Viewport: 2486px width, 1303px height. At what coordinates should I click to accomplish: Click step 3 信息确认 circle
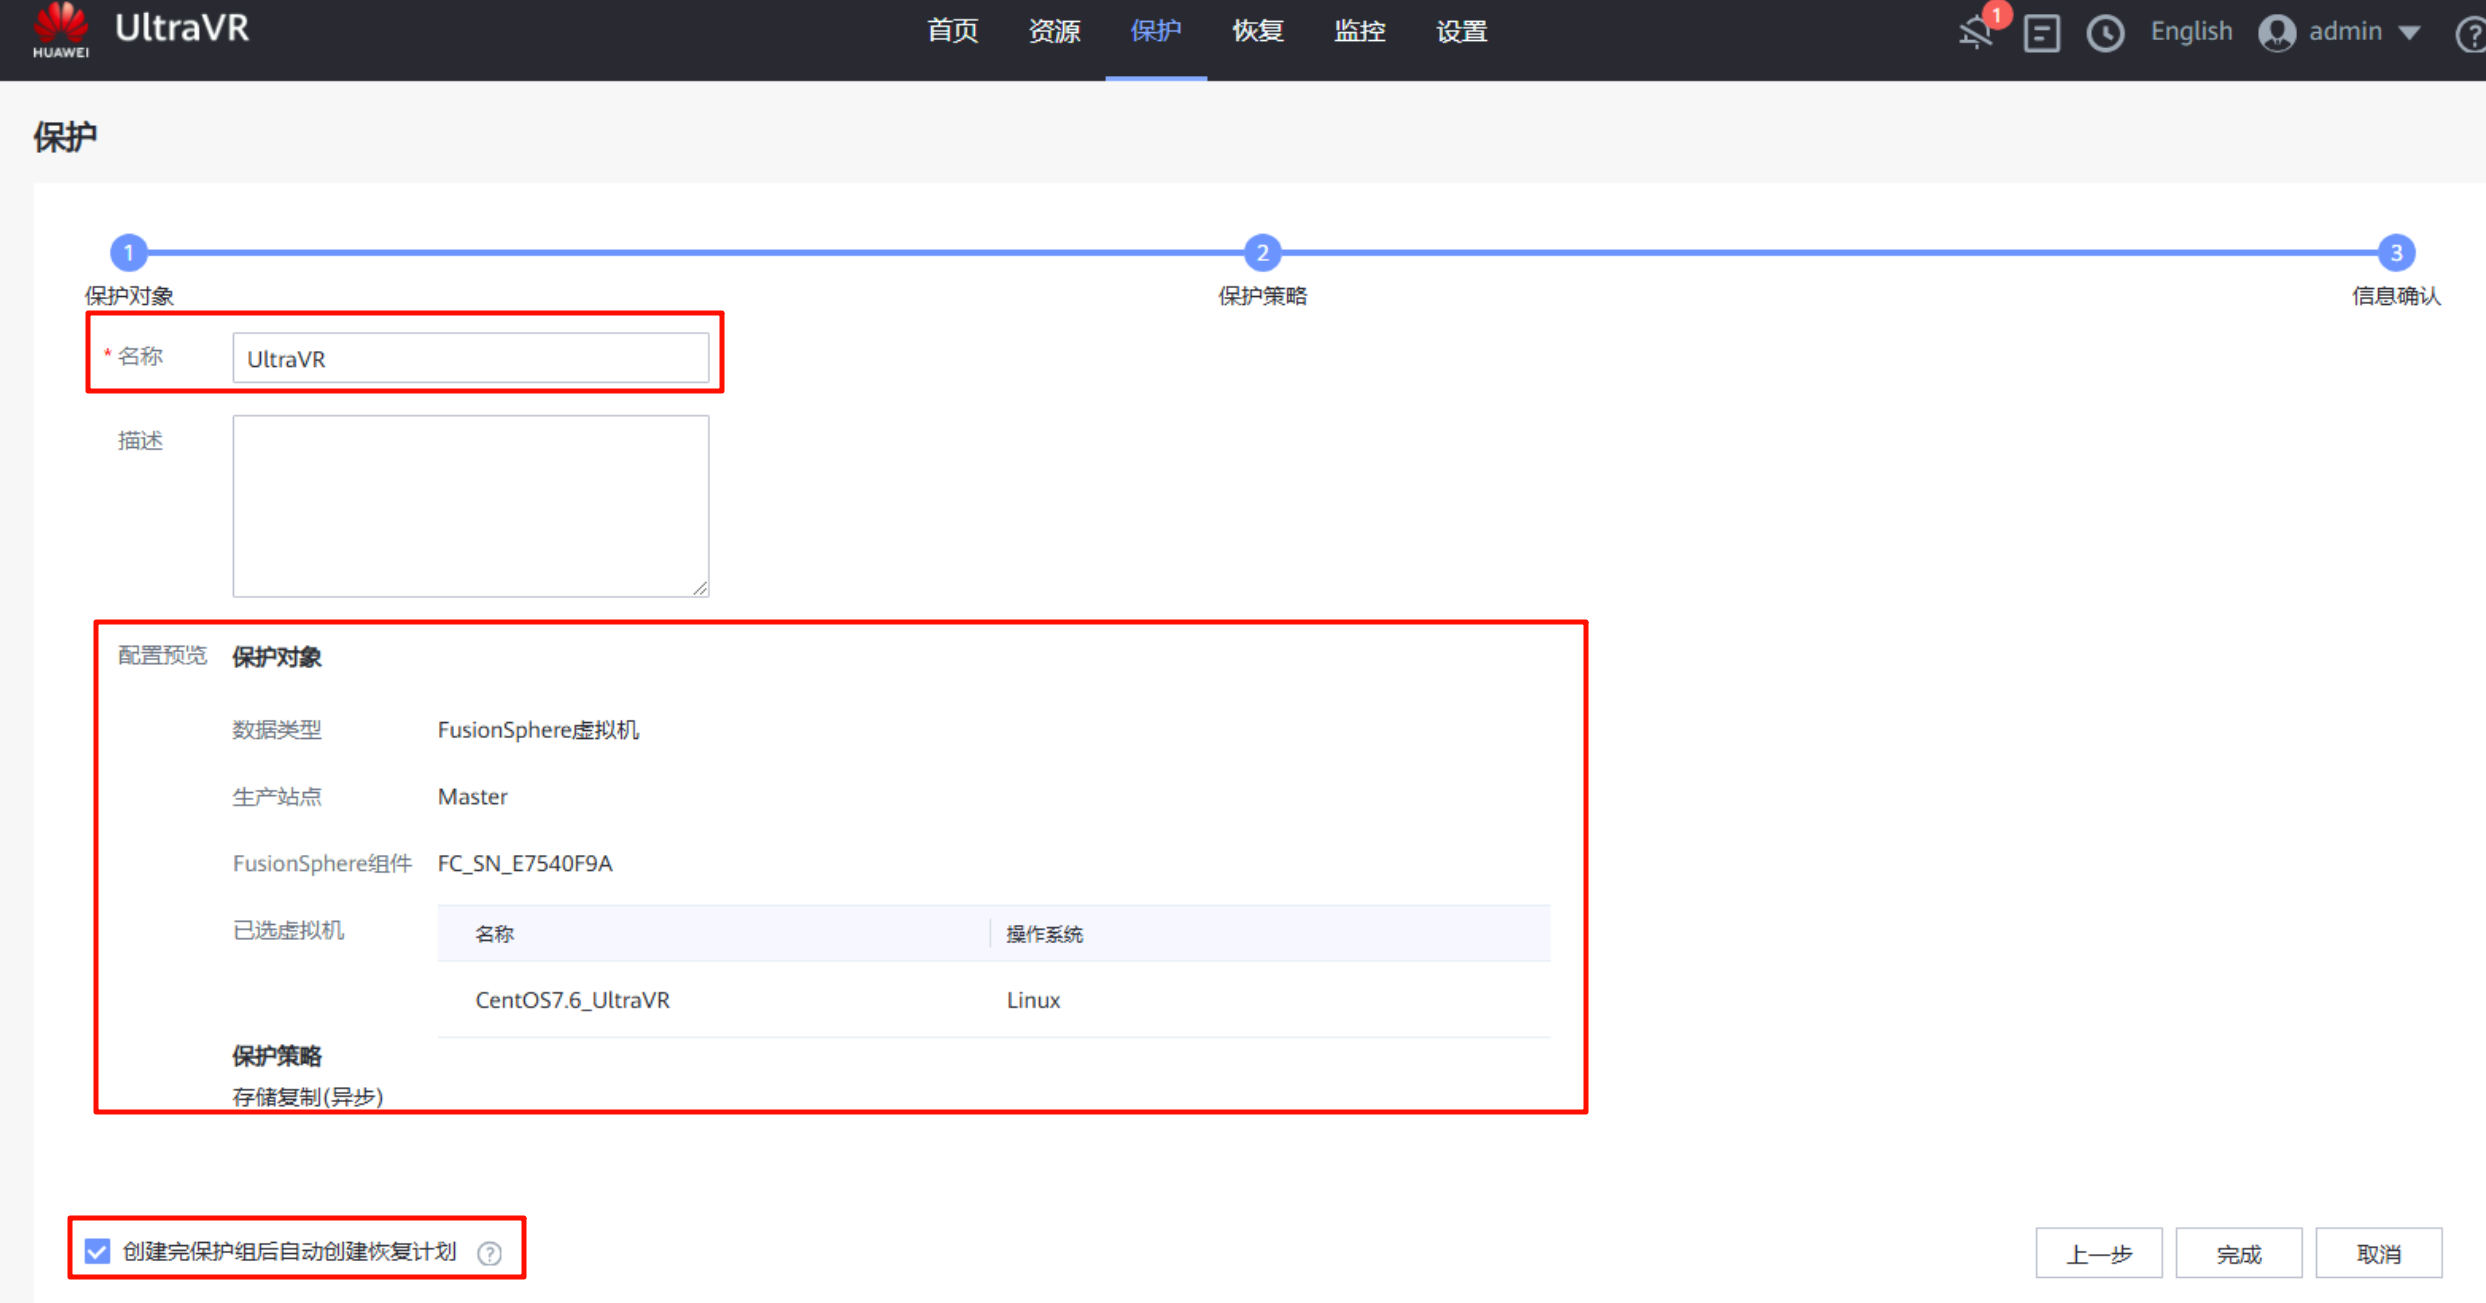pos(2395,253)
